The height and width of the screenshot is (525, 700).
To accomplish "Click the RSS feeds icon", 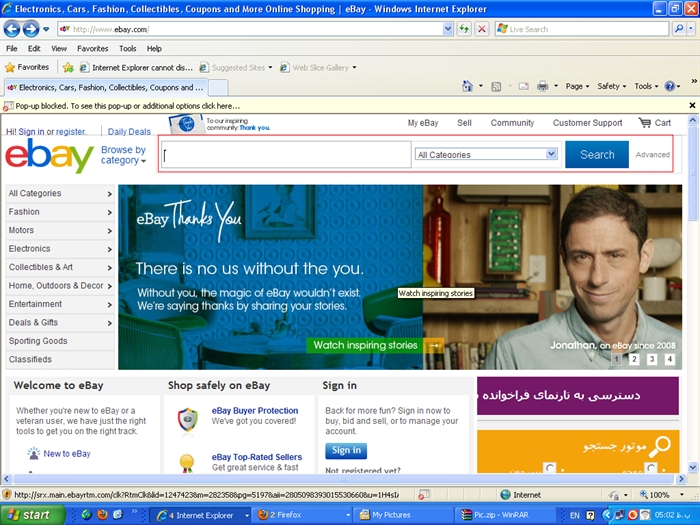I will pos(496,87).
